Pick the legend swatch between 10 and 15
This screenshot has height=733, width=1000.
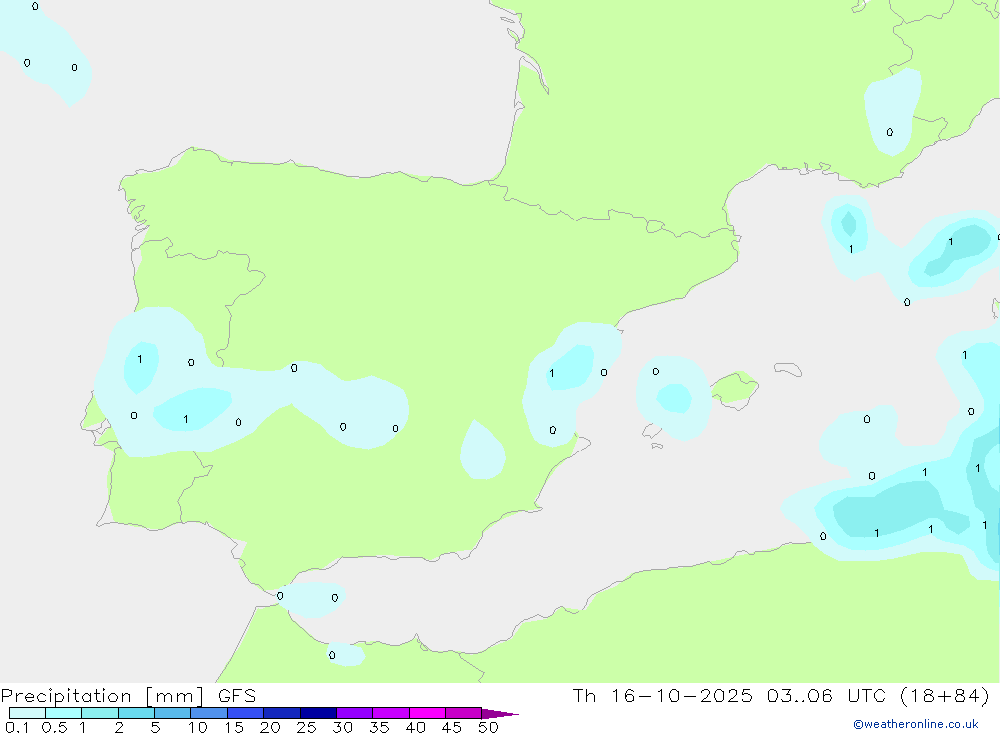pos(209,713)
